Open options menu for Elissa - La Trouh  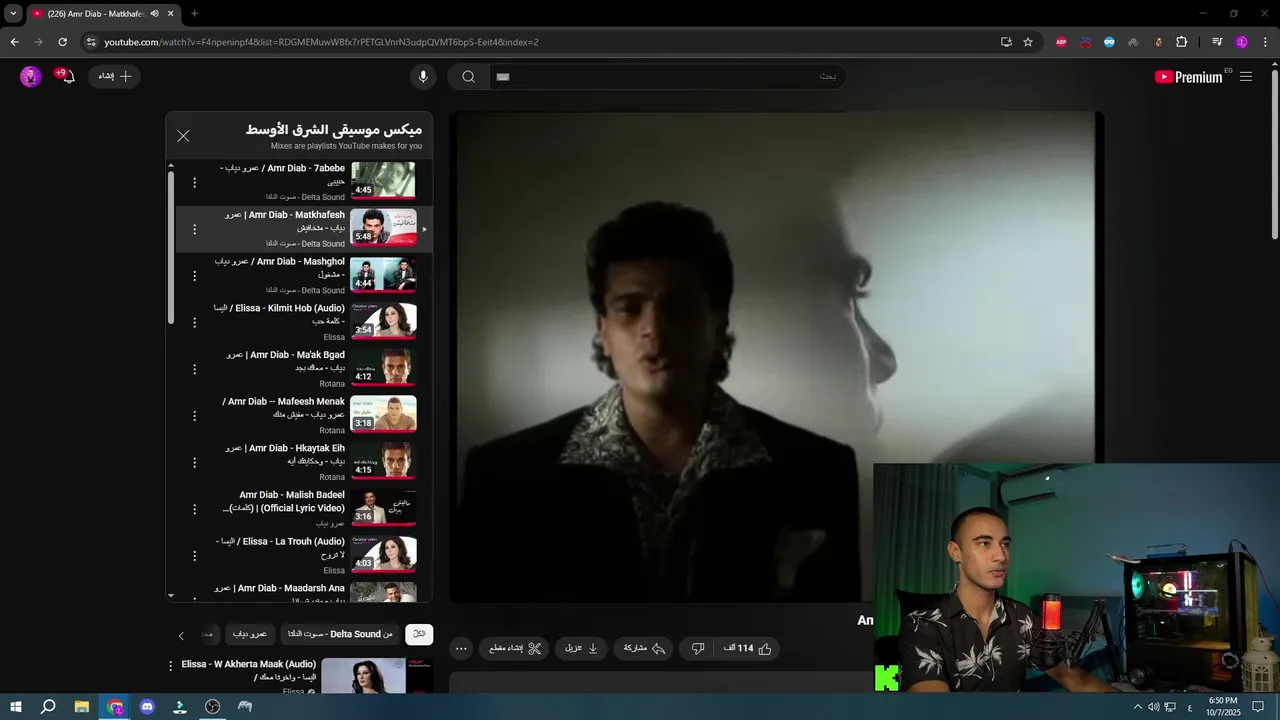tap(195, 556)
